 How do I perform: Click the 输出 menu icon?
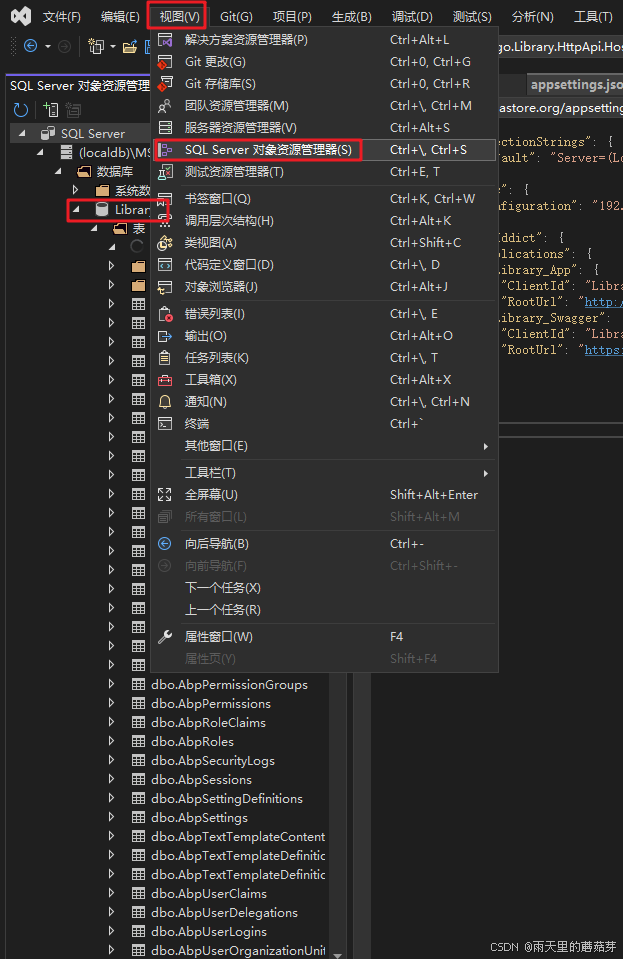click(165, 336)
